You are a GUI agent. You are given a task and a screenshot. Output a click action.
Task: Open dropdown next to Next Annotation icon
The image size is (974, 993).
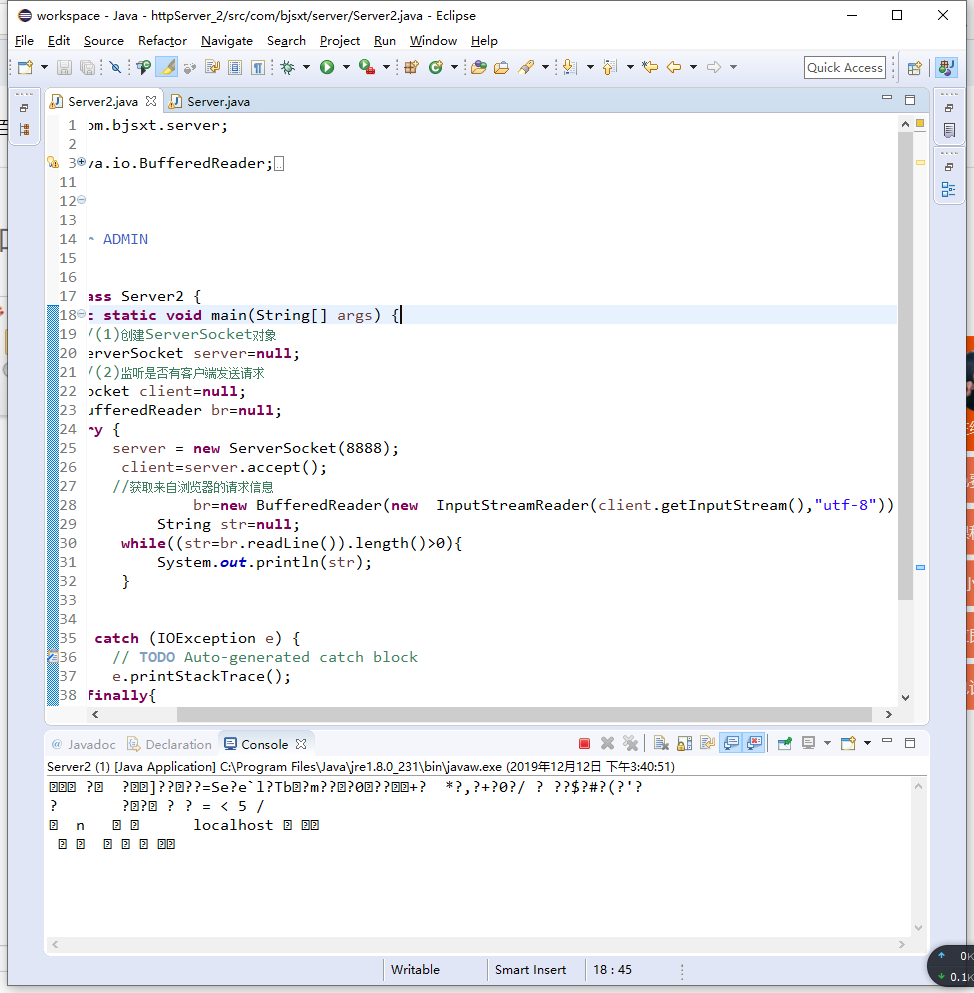click(590, 67)
